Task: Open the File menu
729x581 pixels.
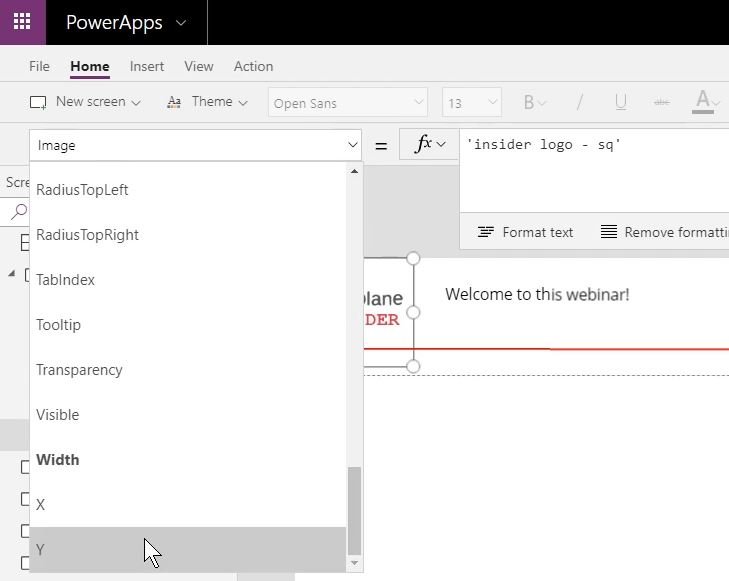Action: click(x=39, y=66)
